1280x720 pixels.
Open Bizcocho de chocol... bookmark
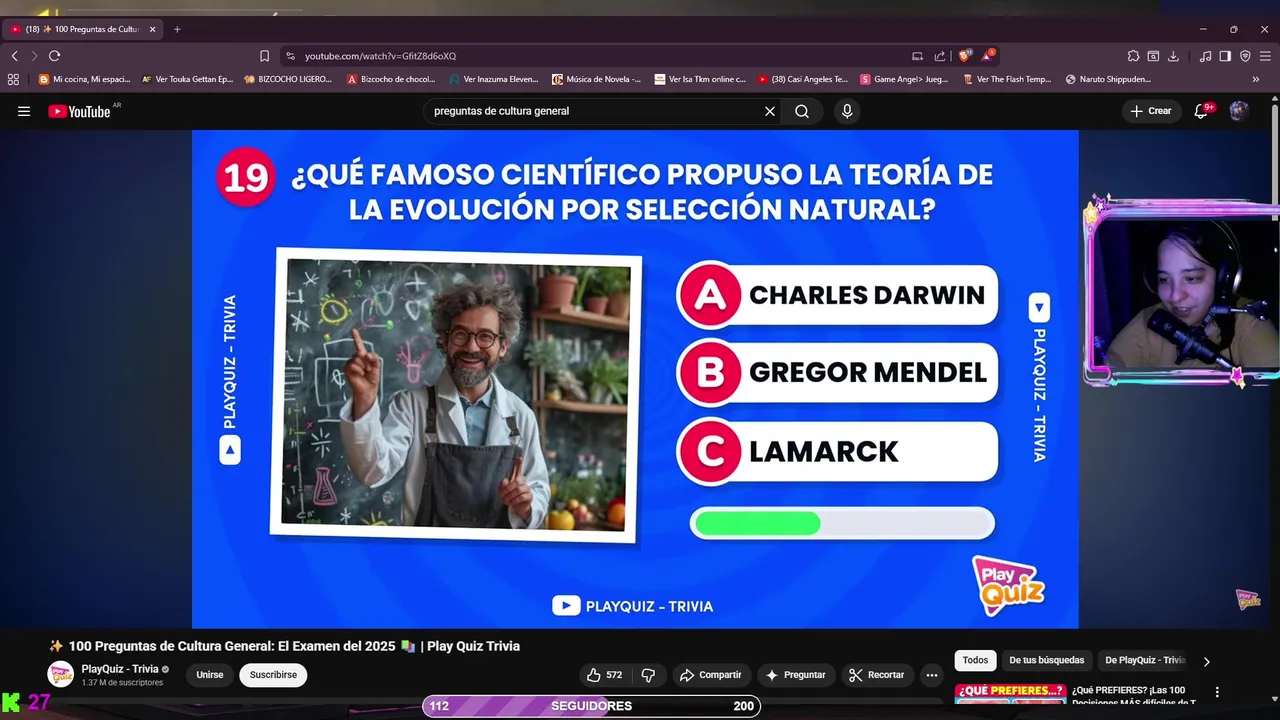pos(391,79)
